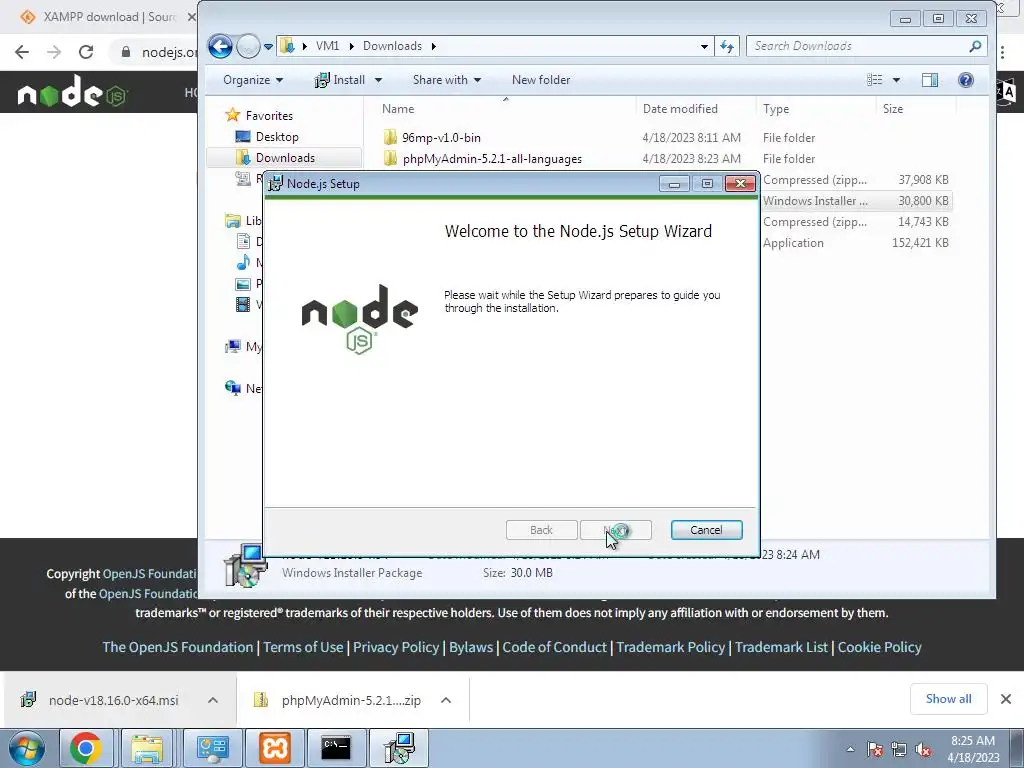This screenshot has height=768, width=1024.
Task: Click the XAMPP icon in the taskbar
Action: (275, 748)
